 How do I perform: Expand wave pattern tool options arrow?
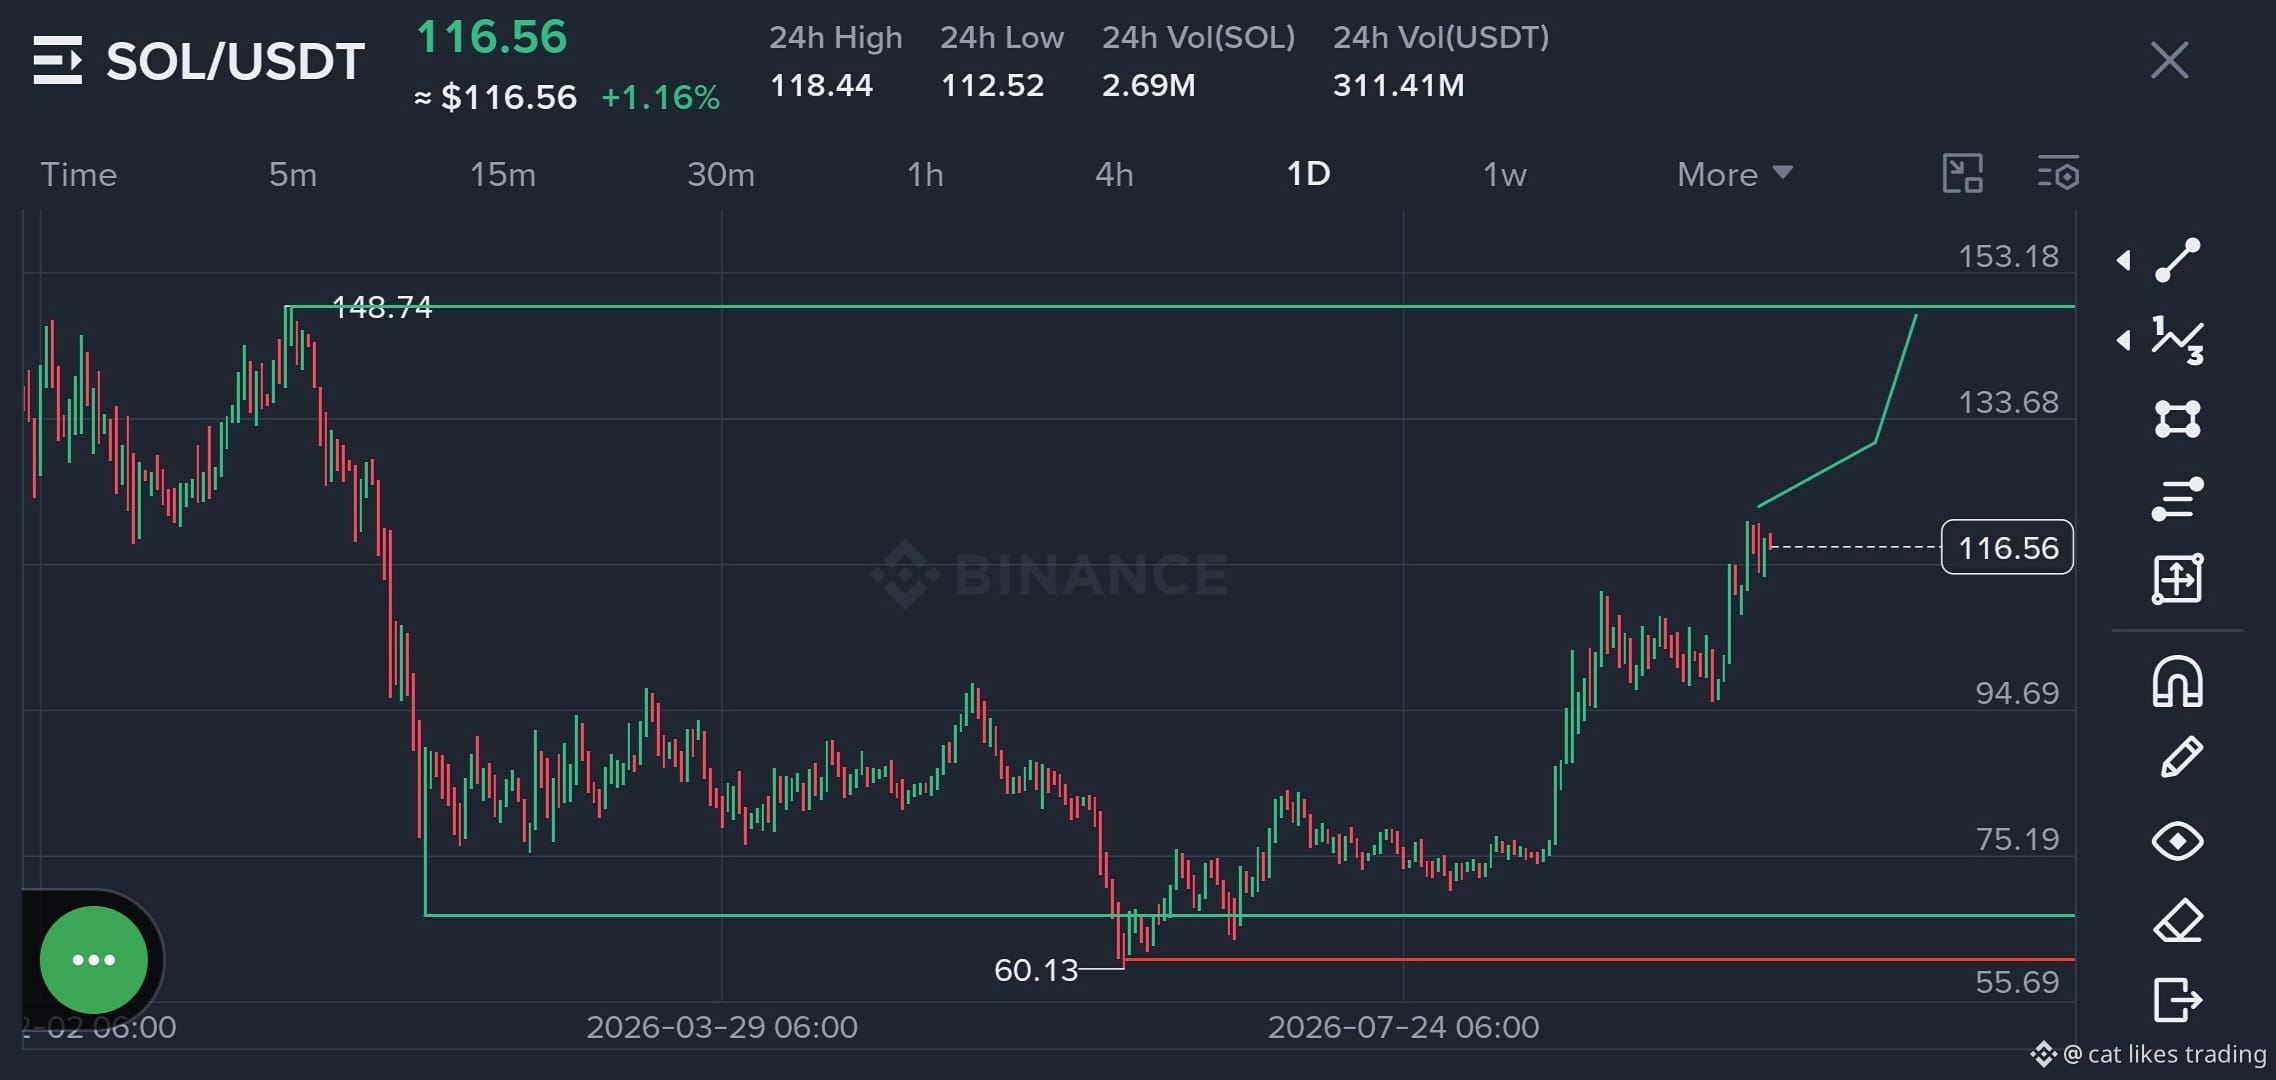click(2123, 341)
